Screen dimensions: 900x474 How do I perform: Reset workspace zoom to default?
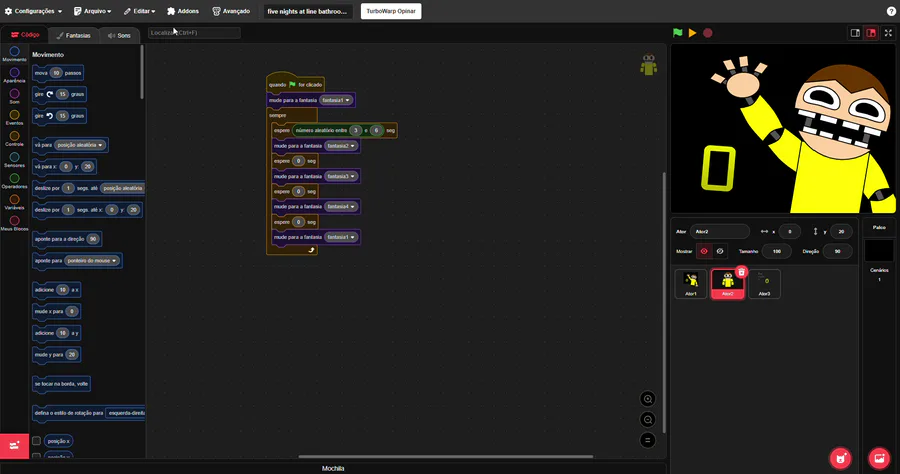pos(647,440)
